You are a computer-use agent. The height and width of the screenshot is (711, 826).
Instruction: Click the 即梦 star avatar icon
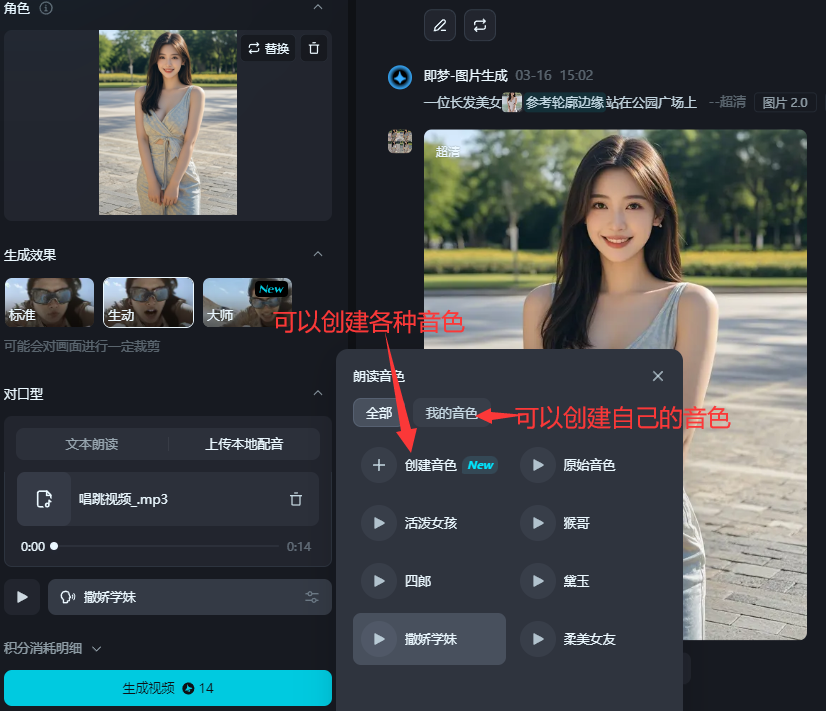click(400, 77)
